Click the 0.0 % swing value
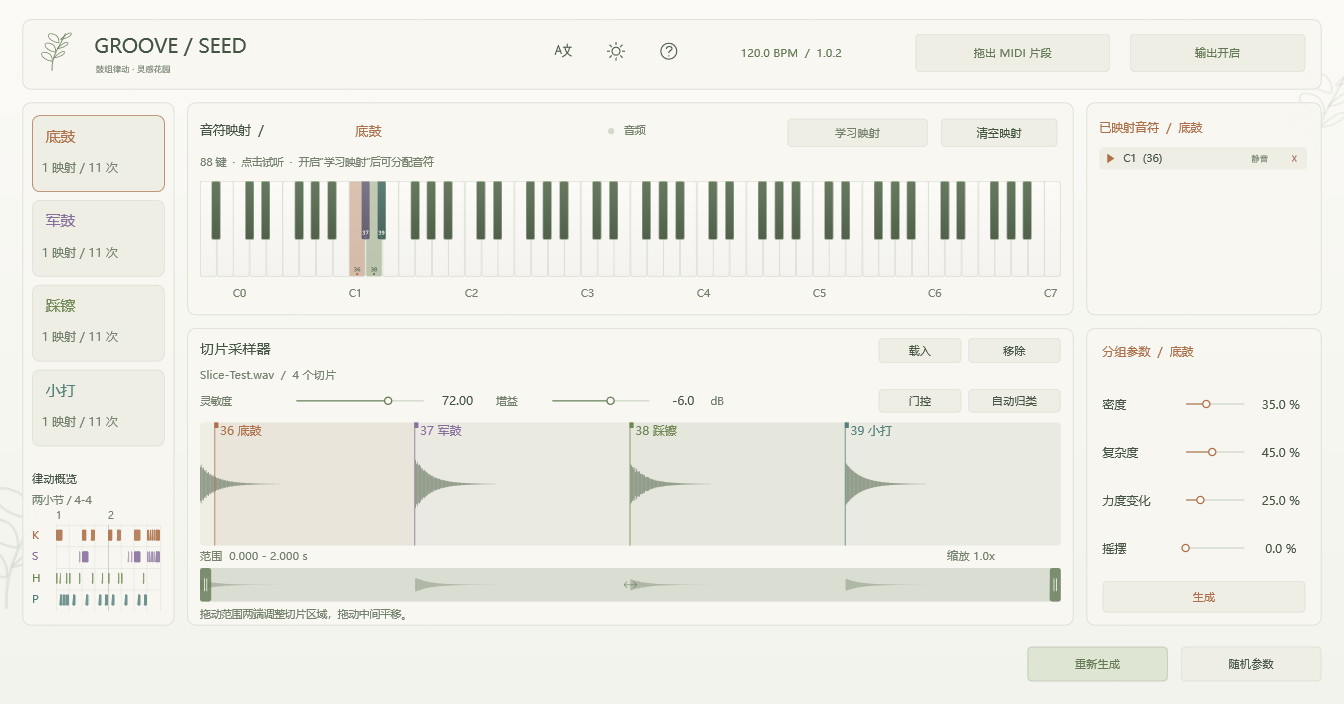 (1281, 549)
